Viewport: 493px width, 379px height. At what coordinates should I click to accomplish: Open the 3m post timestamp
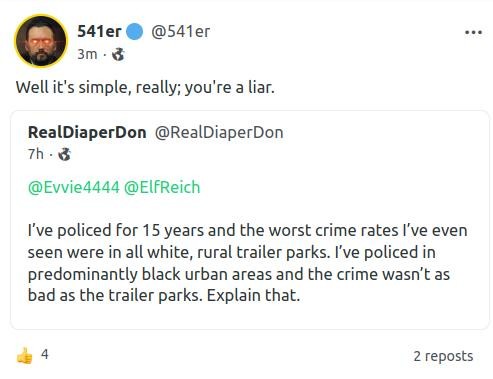pyautogui.click(x=87, y=54)
